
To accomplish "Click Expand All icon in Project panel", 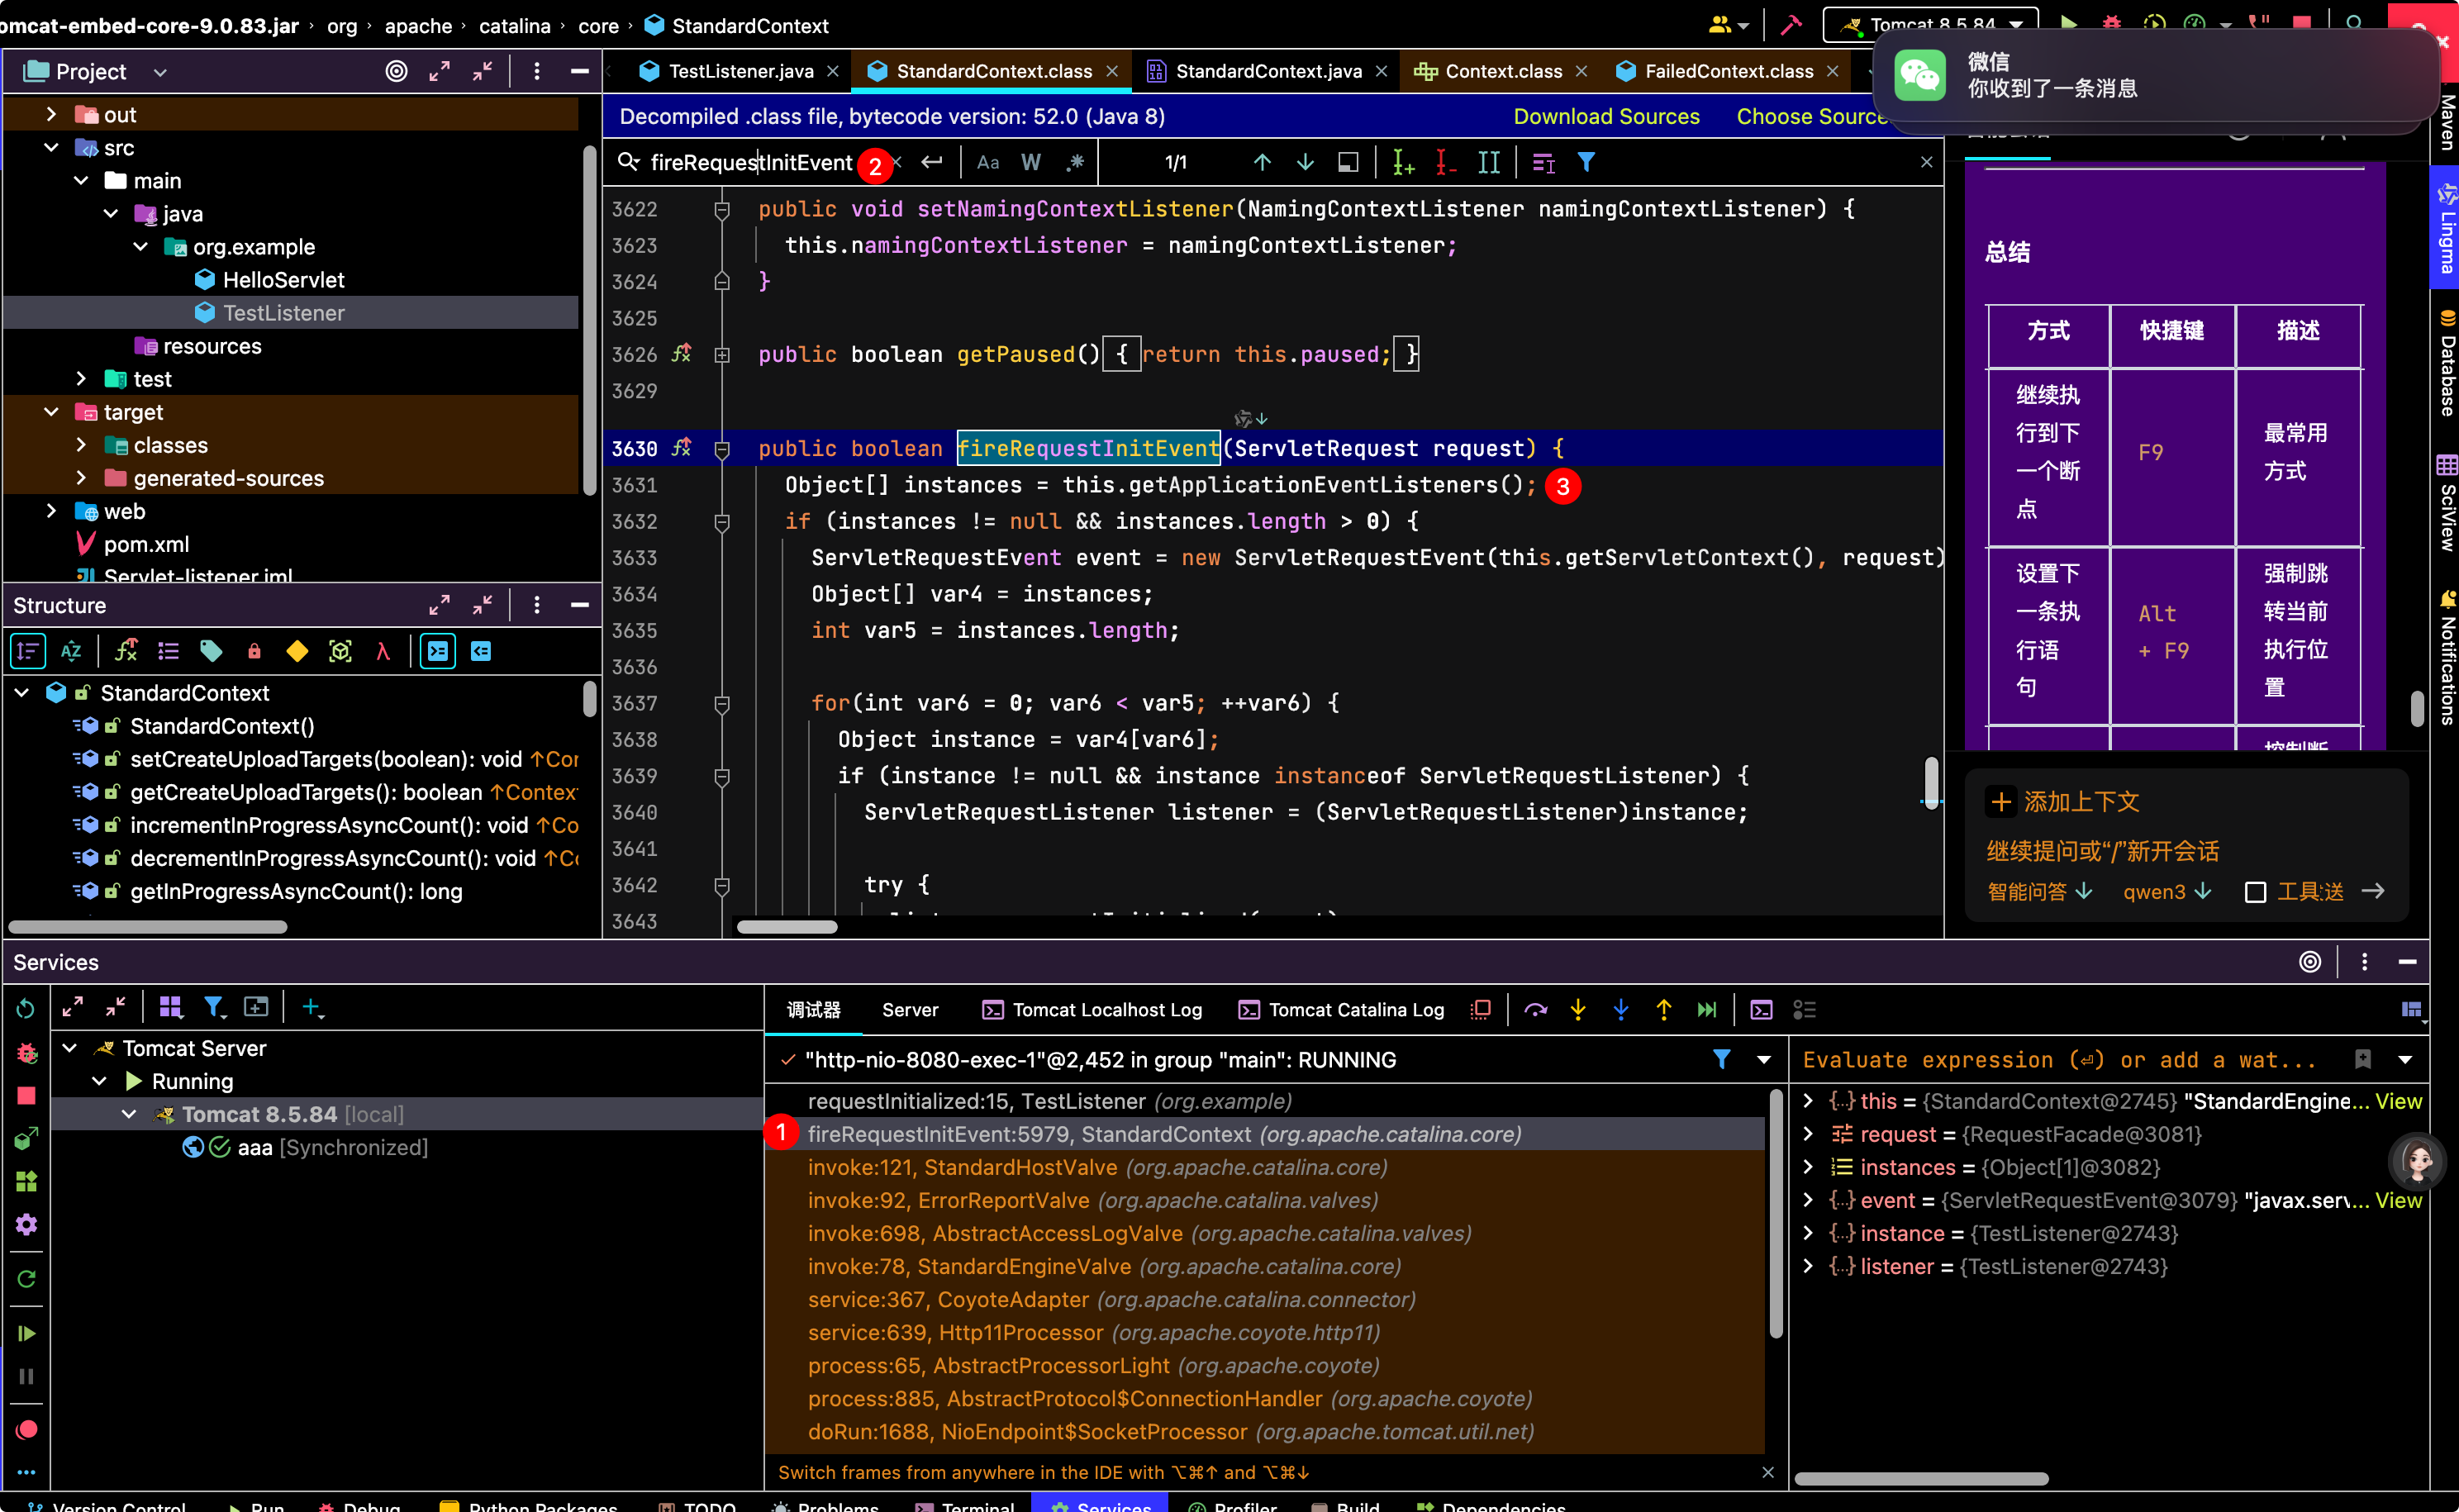I will coord(439,71).
